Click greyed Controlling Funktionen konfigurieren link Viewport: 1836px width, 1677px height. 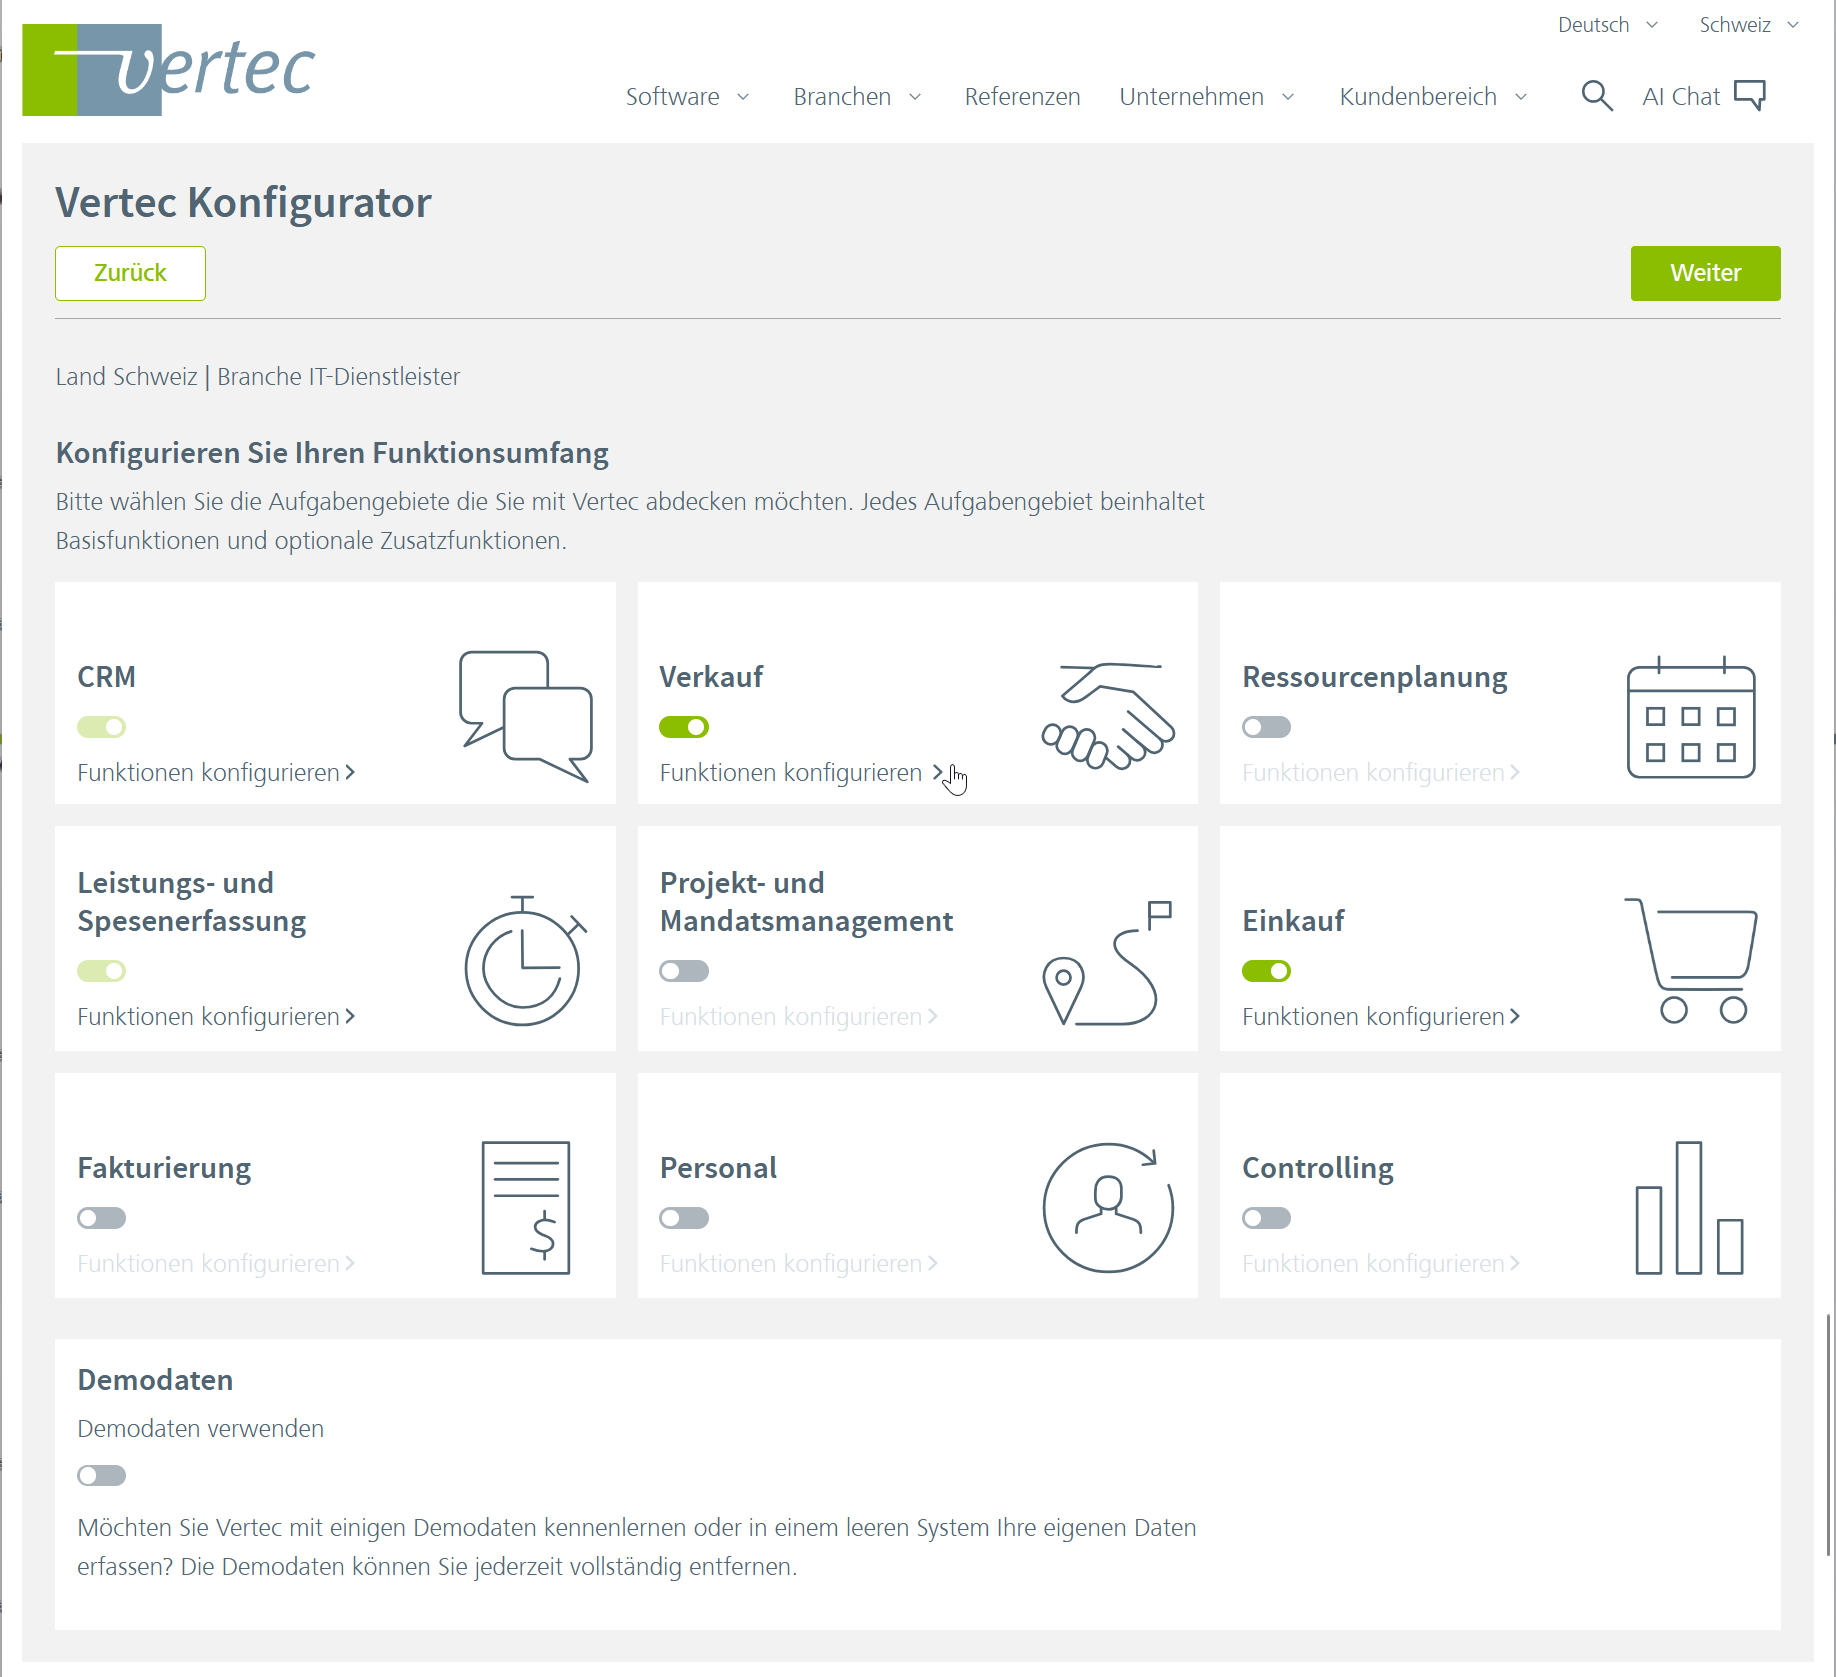(x=1381, y=1264)
